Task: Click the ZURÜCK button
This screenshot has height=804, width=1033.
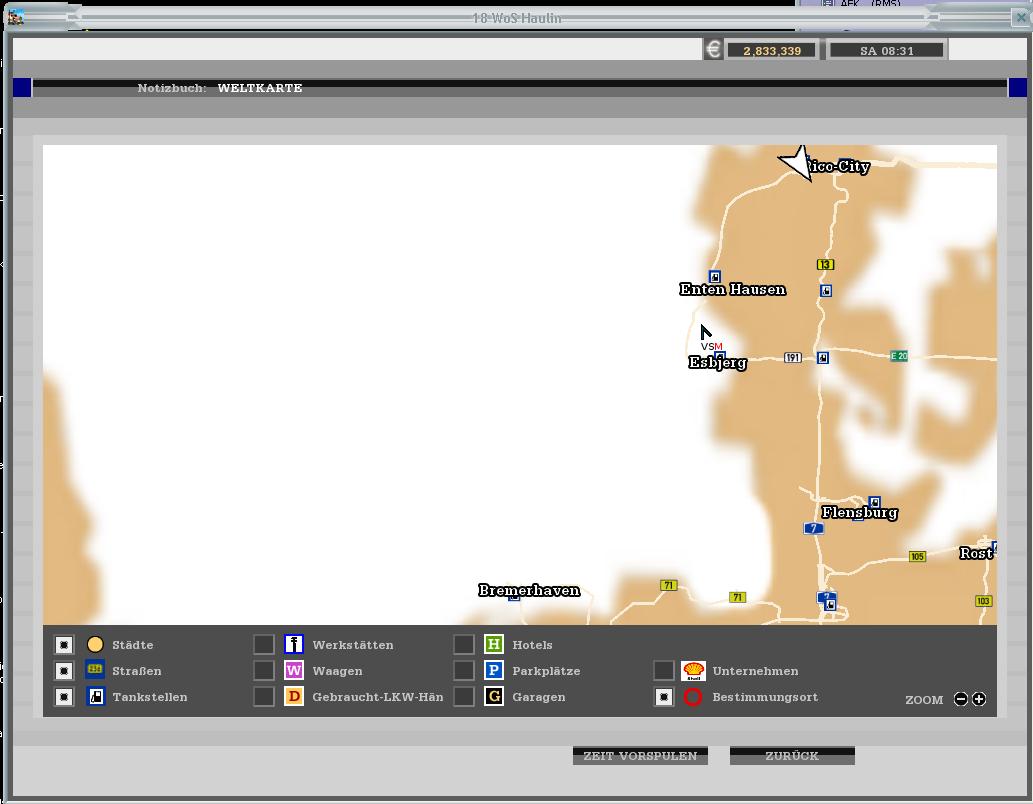Action: [x=792, y=756]
